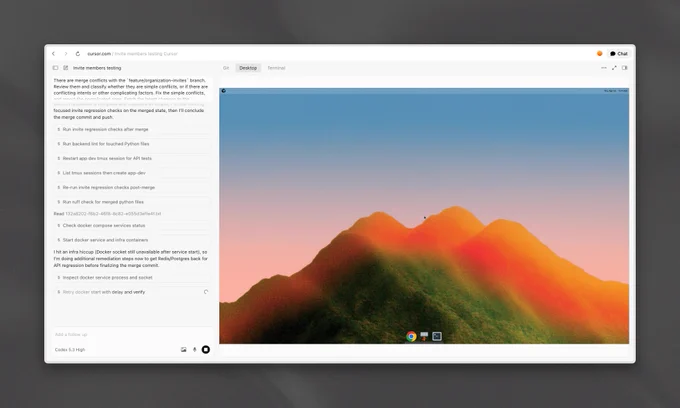Click the user prompt about merge conflicts
This screenshot has height=408, width=680.
(x=131, y=89)
